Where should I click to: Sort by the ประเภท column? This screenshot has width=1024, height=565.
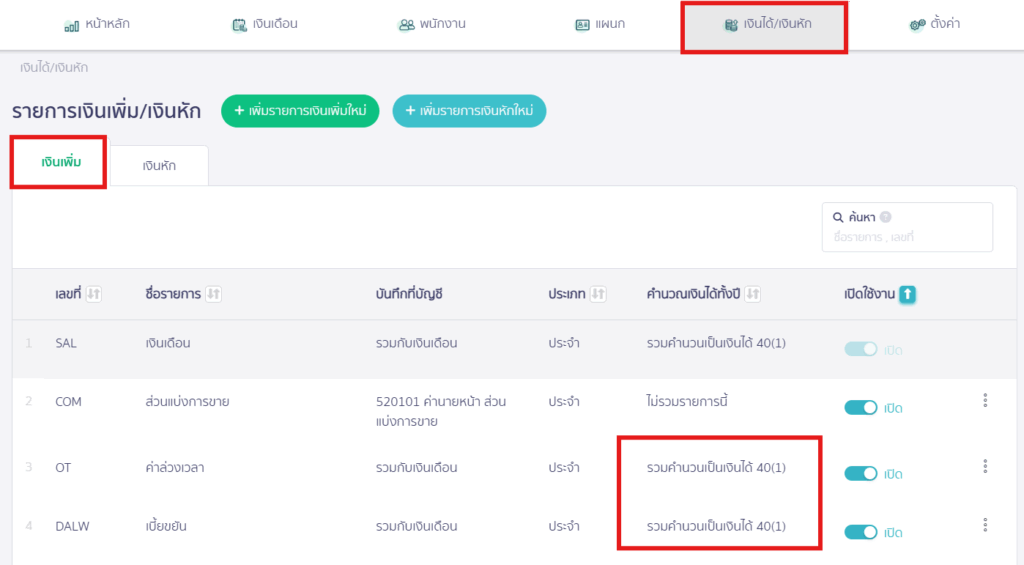[x=598, y=294]
